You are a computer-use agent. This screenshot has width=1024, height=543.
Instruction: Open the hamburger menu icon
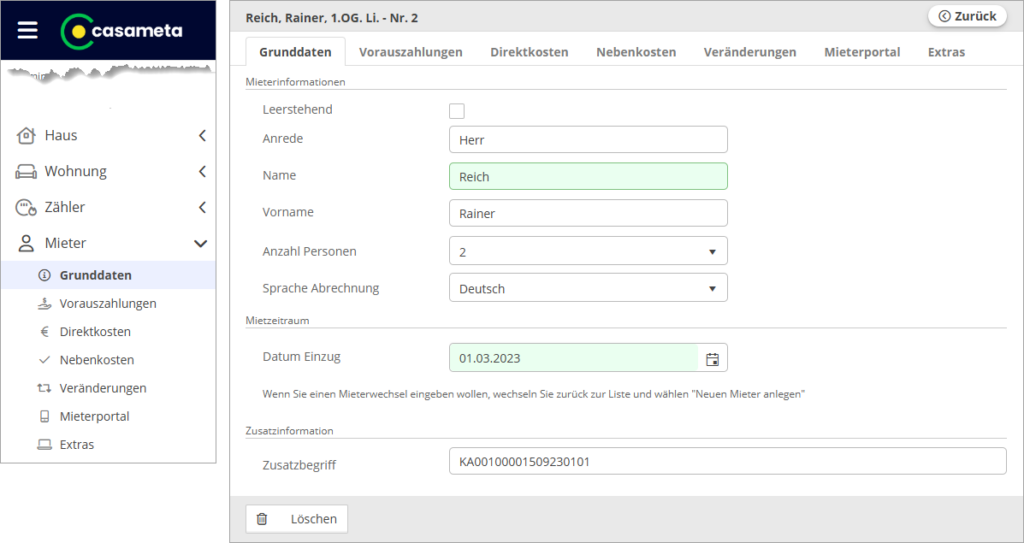(x=27, y=30)
